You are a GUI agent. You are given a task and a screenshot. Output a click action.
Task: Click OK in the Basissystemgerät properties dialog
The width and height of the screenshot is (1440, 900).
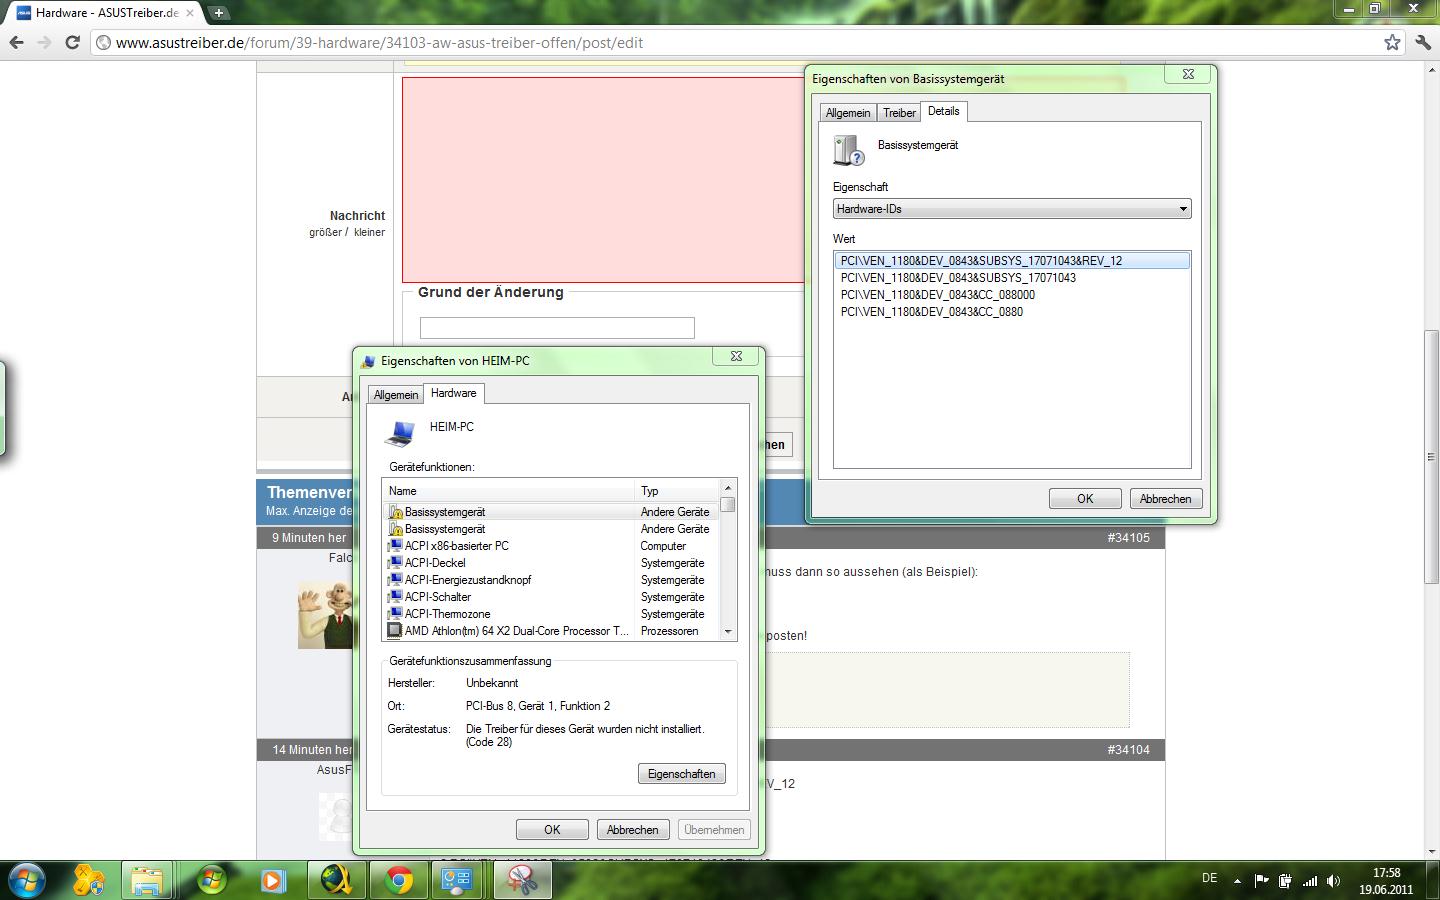coord(1085,499)
